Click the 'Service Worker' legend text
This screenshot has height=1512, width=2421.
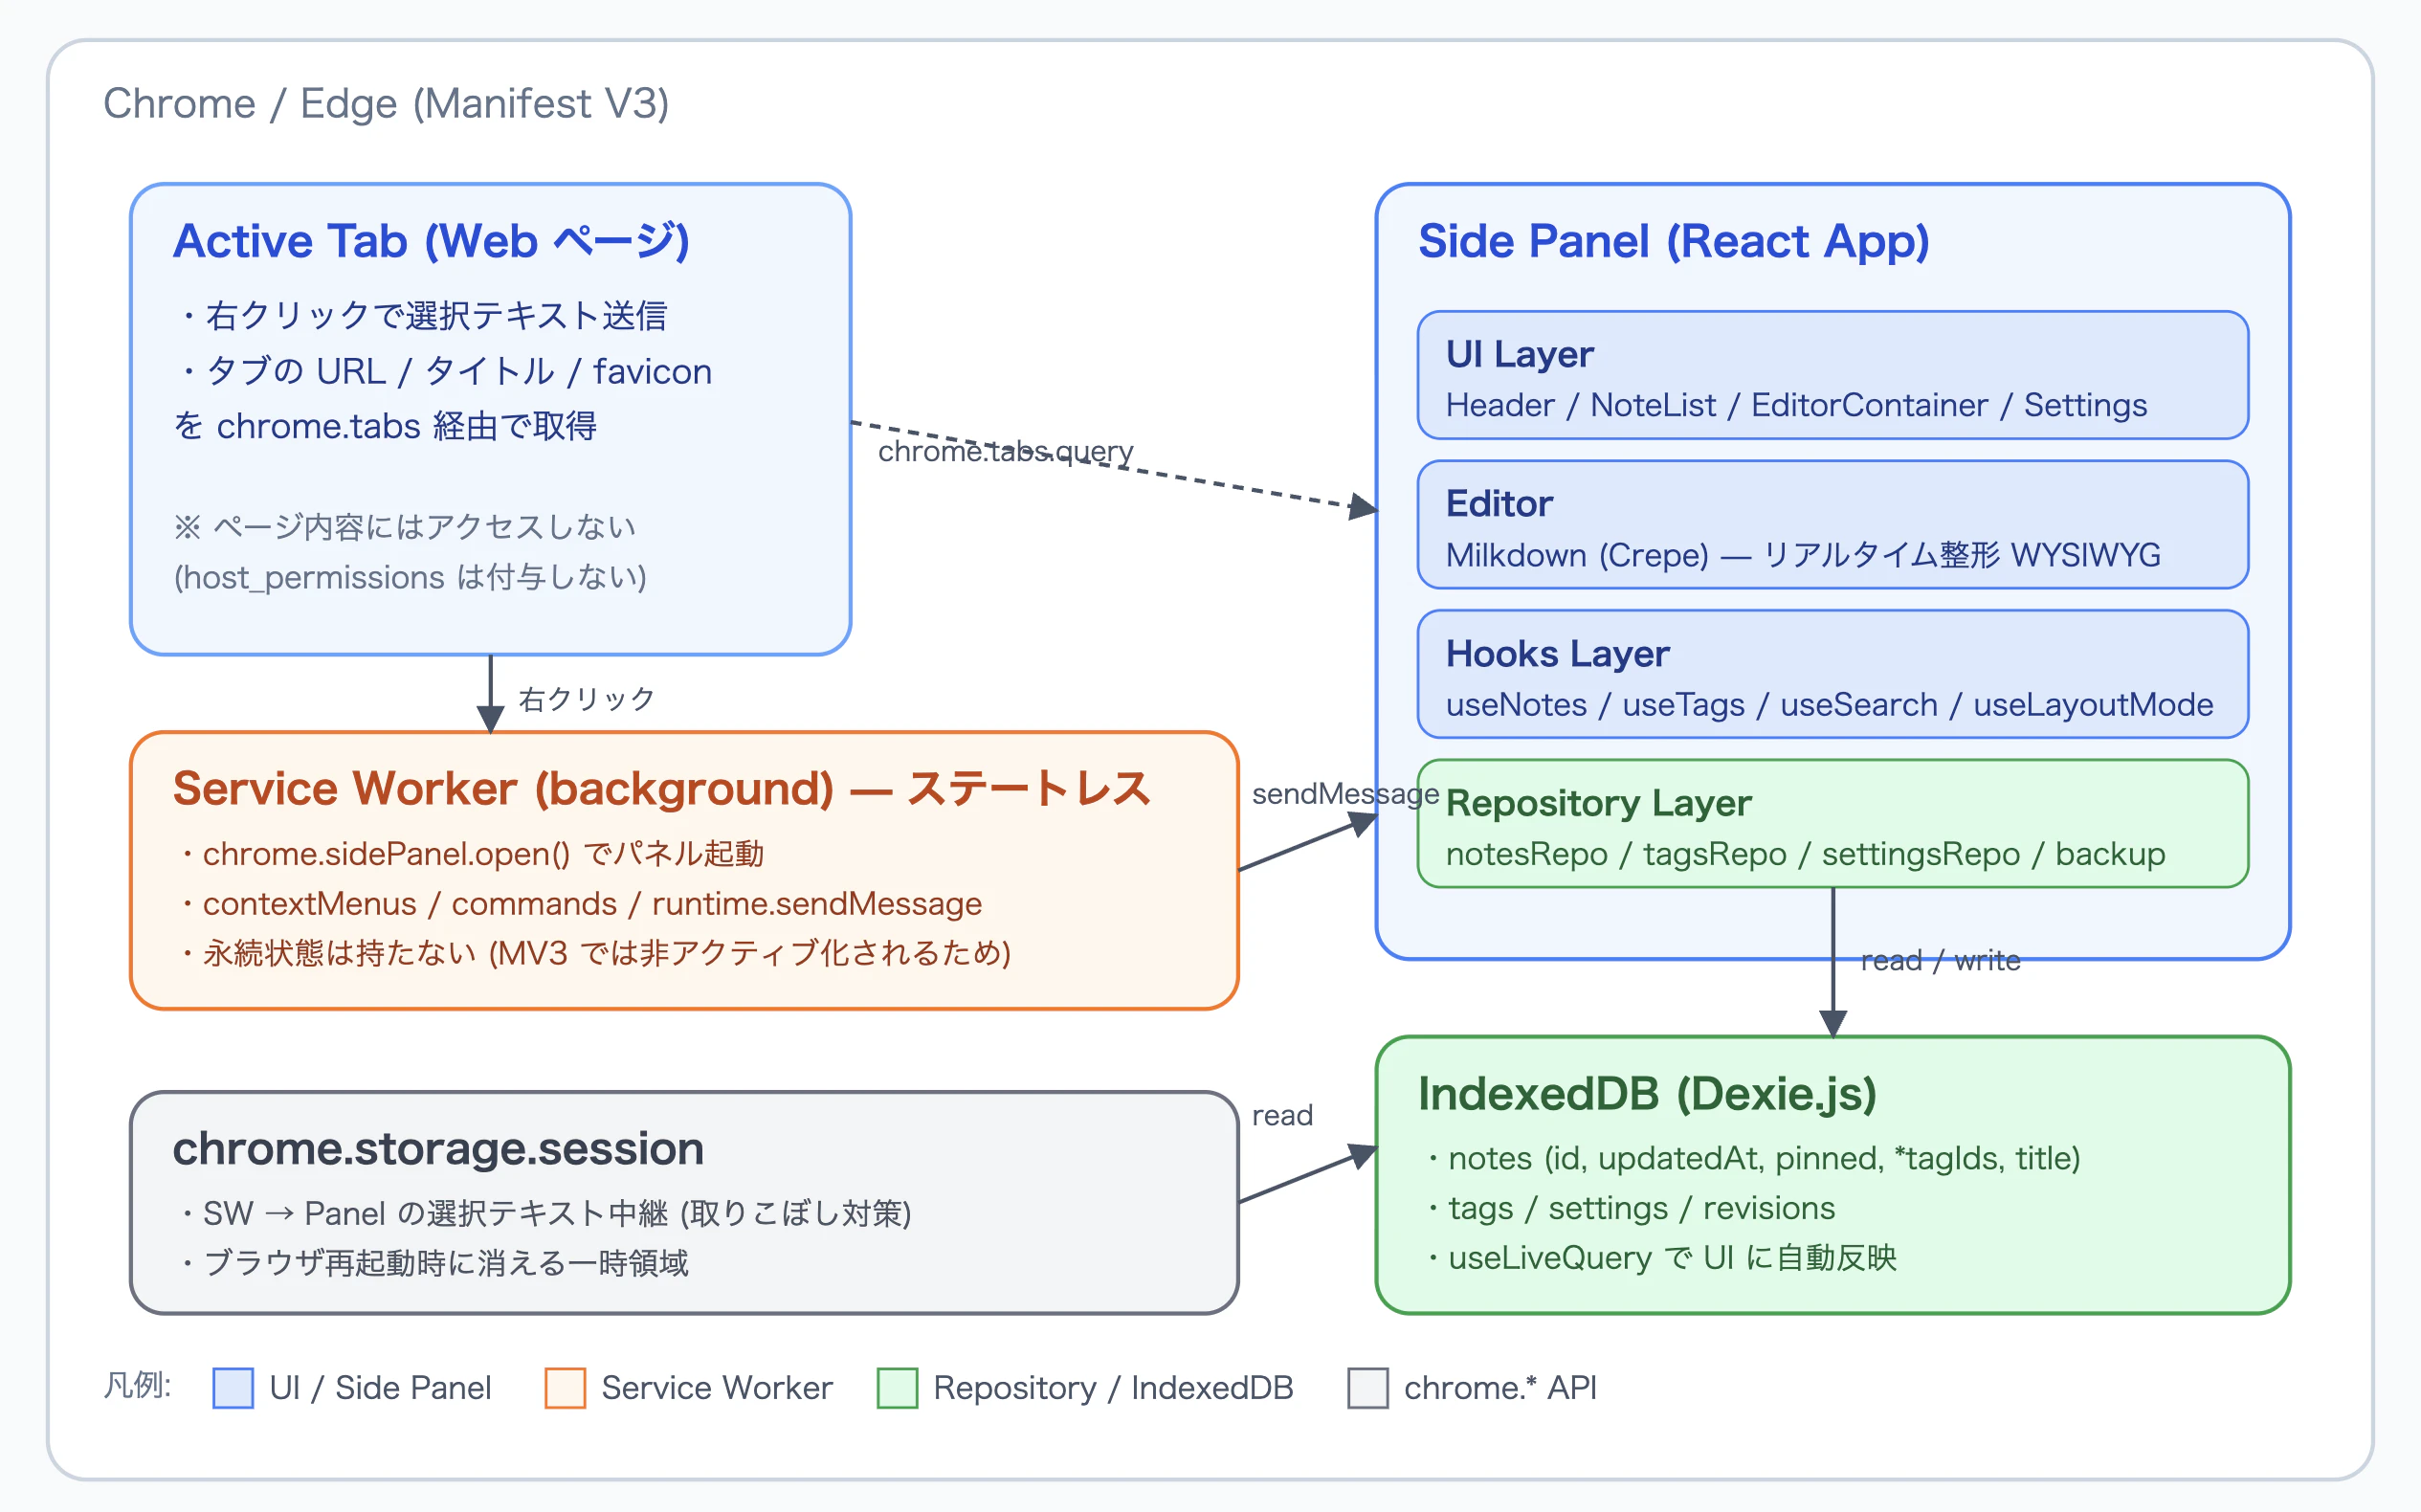point(717,1388)
